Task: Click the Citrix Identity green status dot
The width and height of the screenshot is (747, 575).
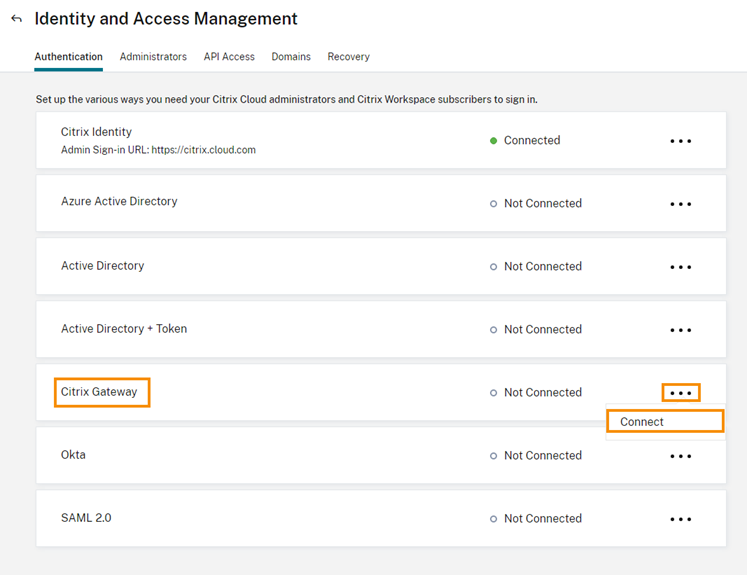Action: [494, 141]
